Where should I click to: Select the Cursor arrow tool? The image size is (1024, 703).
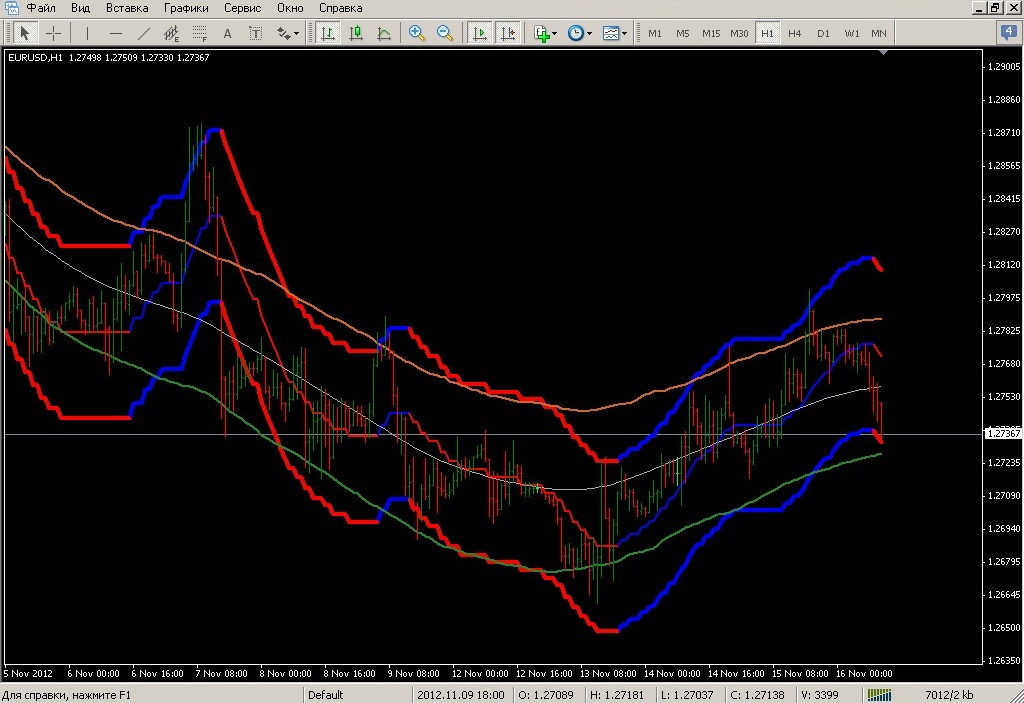(25, 33)
